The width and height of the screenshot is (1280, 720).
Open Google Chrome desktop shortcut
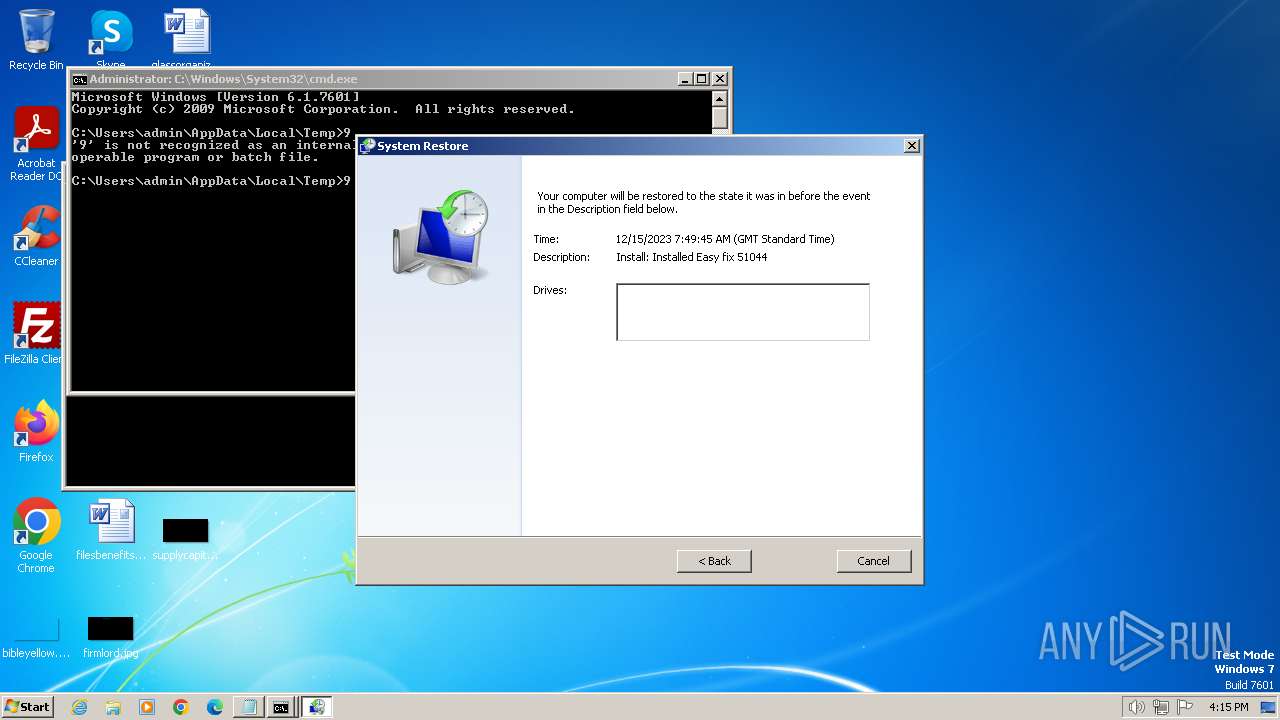(36, 536)
